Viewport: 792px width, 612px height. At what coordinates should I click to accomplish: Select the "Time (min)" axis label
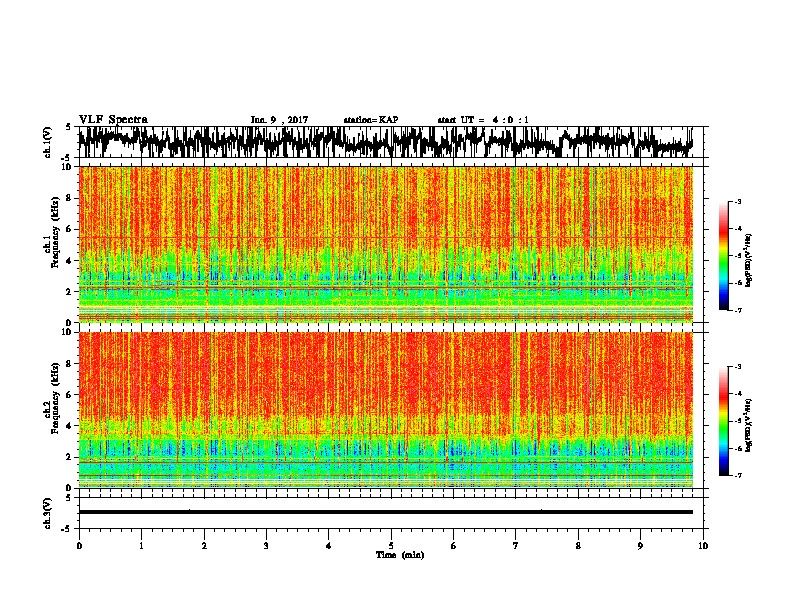[400, 555]
